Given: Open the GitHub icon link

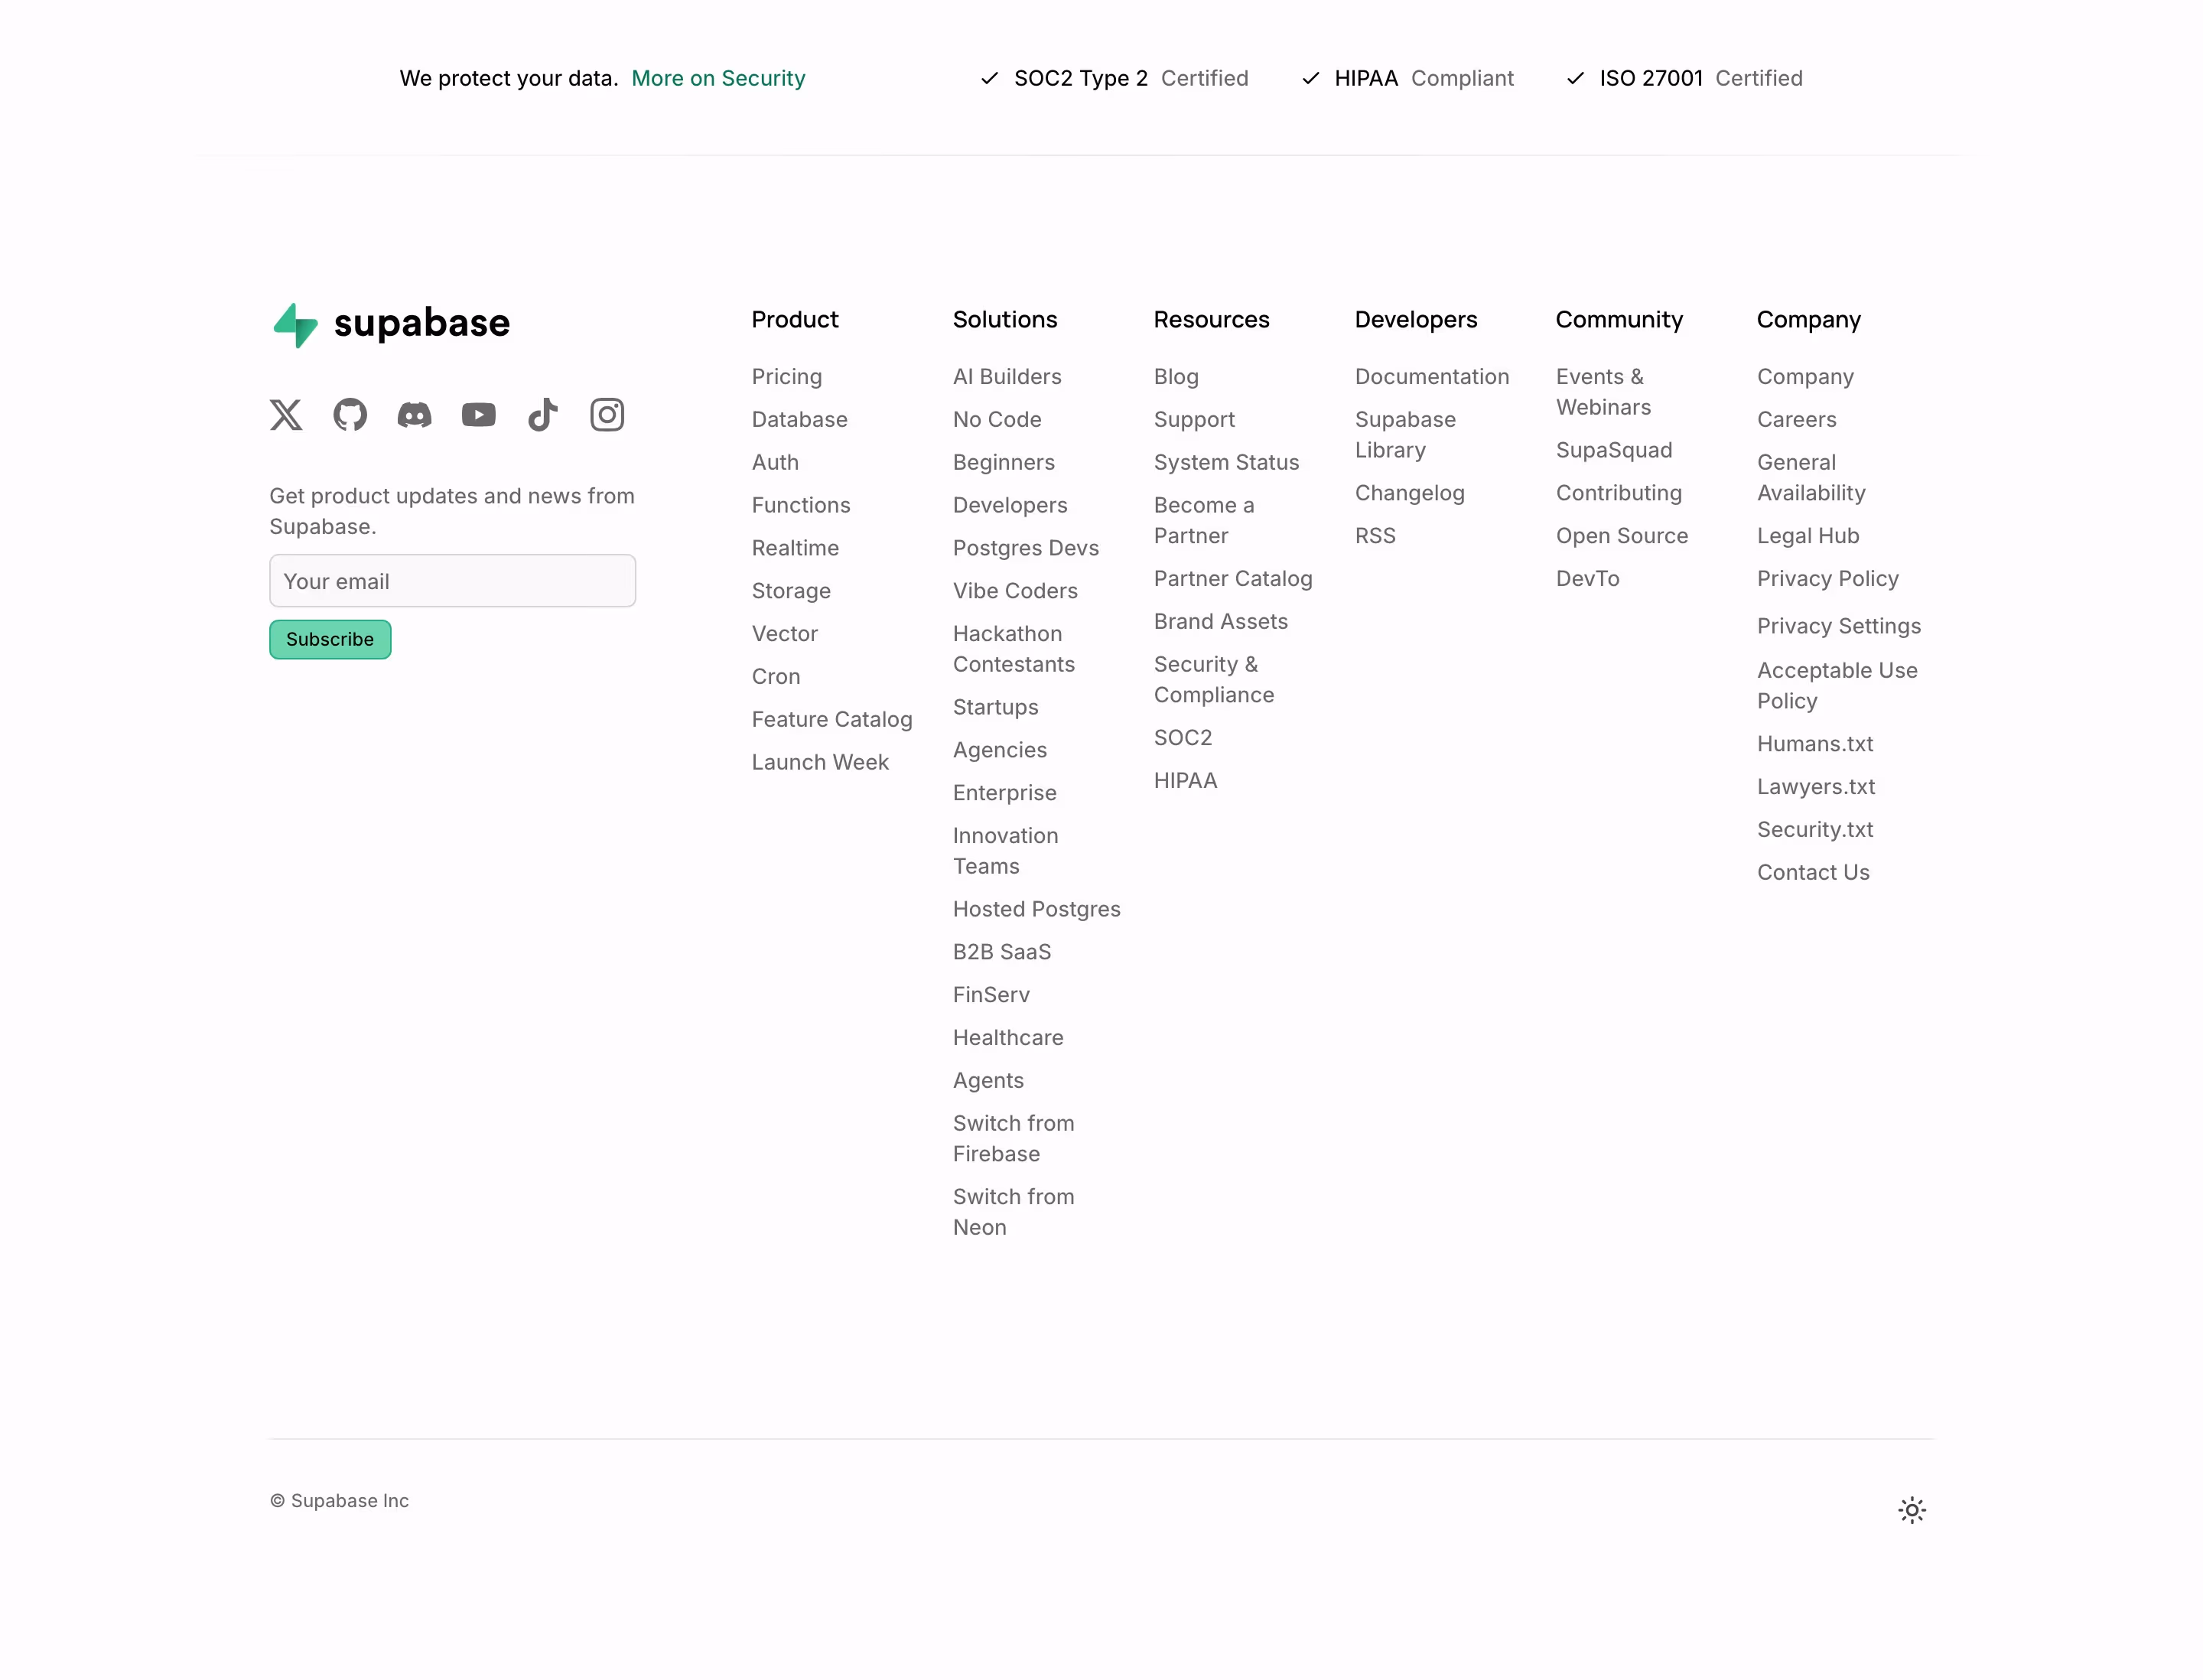Looking at the screenshot, I should (x=350, y=415).
